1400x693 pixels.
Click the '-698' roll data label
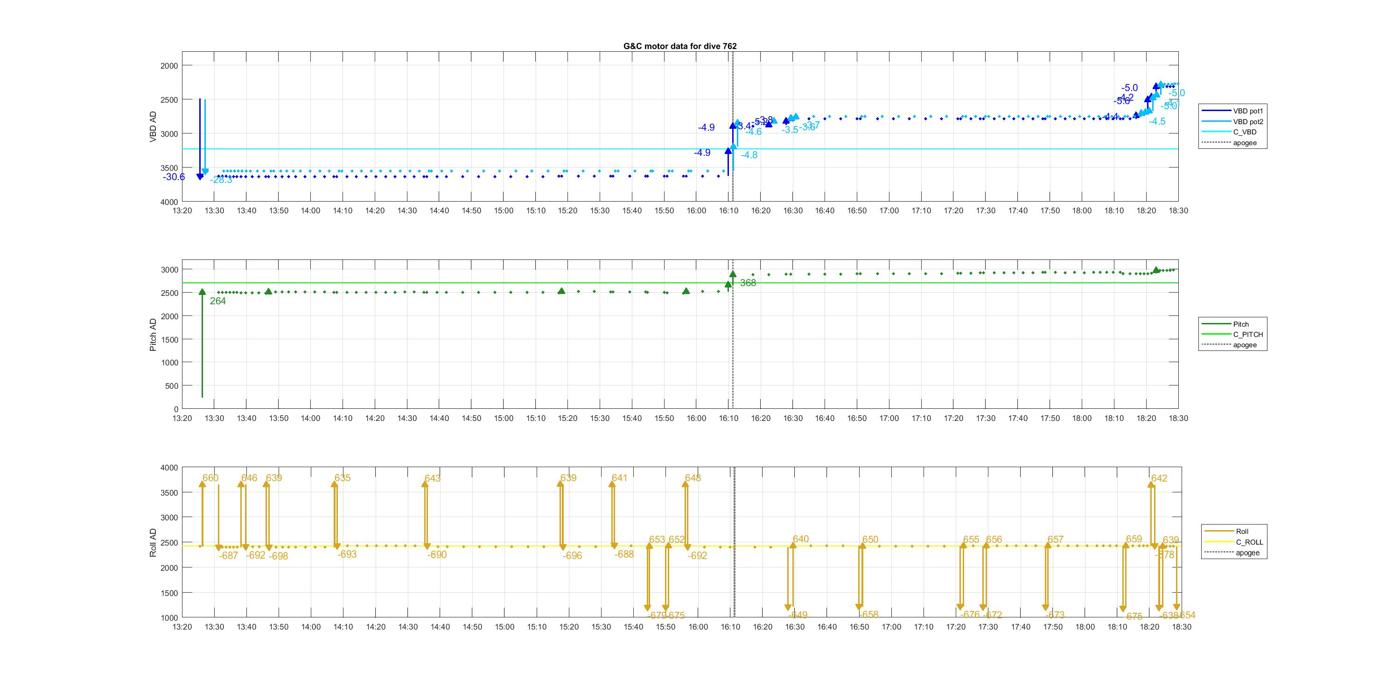278,555
